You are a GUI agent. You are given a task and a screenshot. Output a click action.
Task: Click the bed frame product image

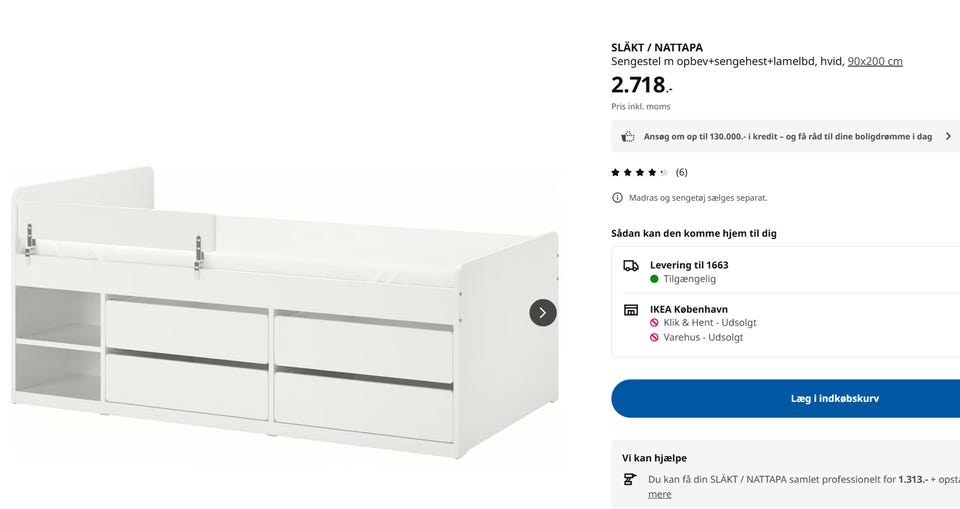285,312
